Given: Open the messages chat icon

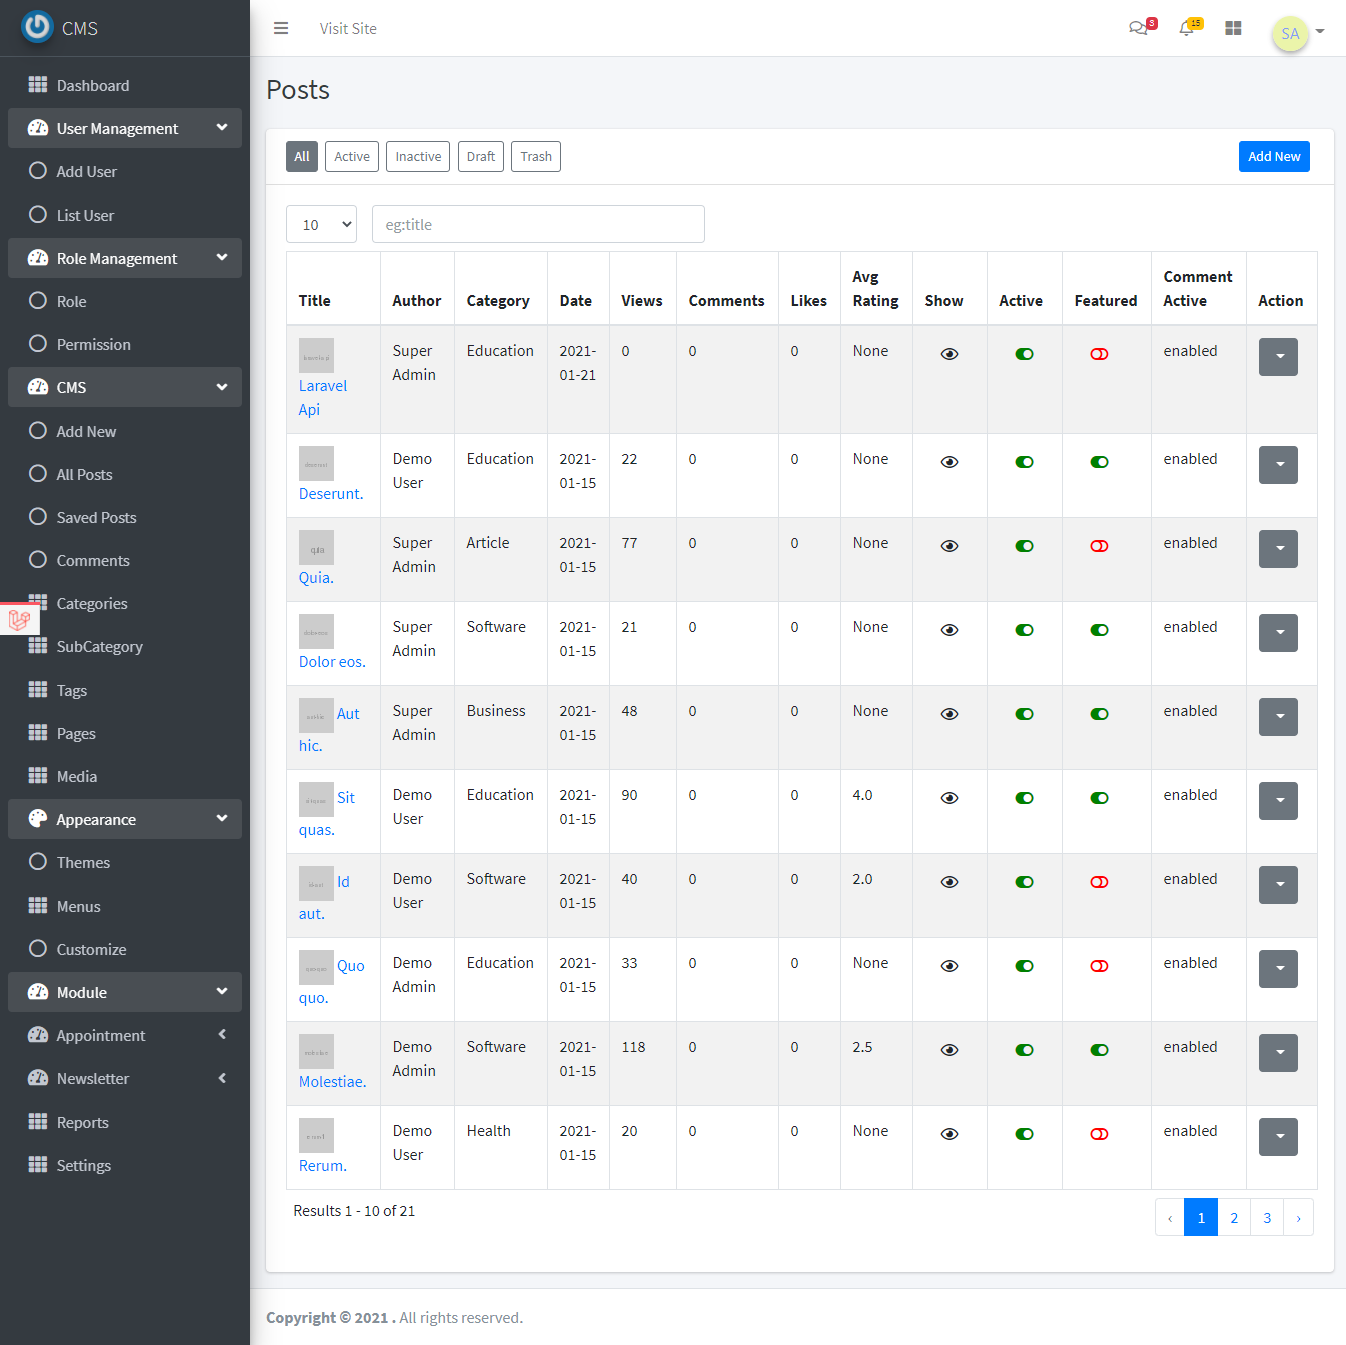Looking at the screenshot, I should [1138, 28].
